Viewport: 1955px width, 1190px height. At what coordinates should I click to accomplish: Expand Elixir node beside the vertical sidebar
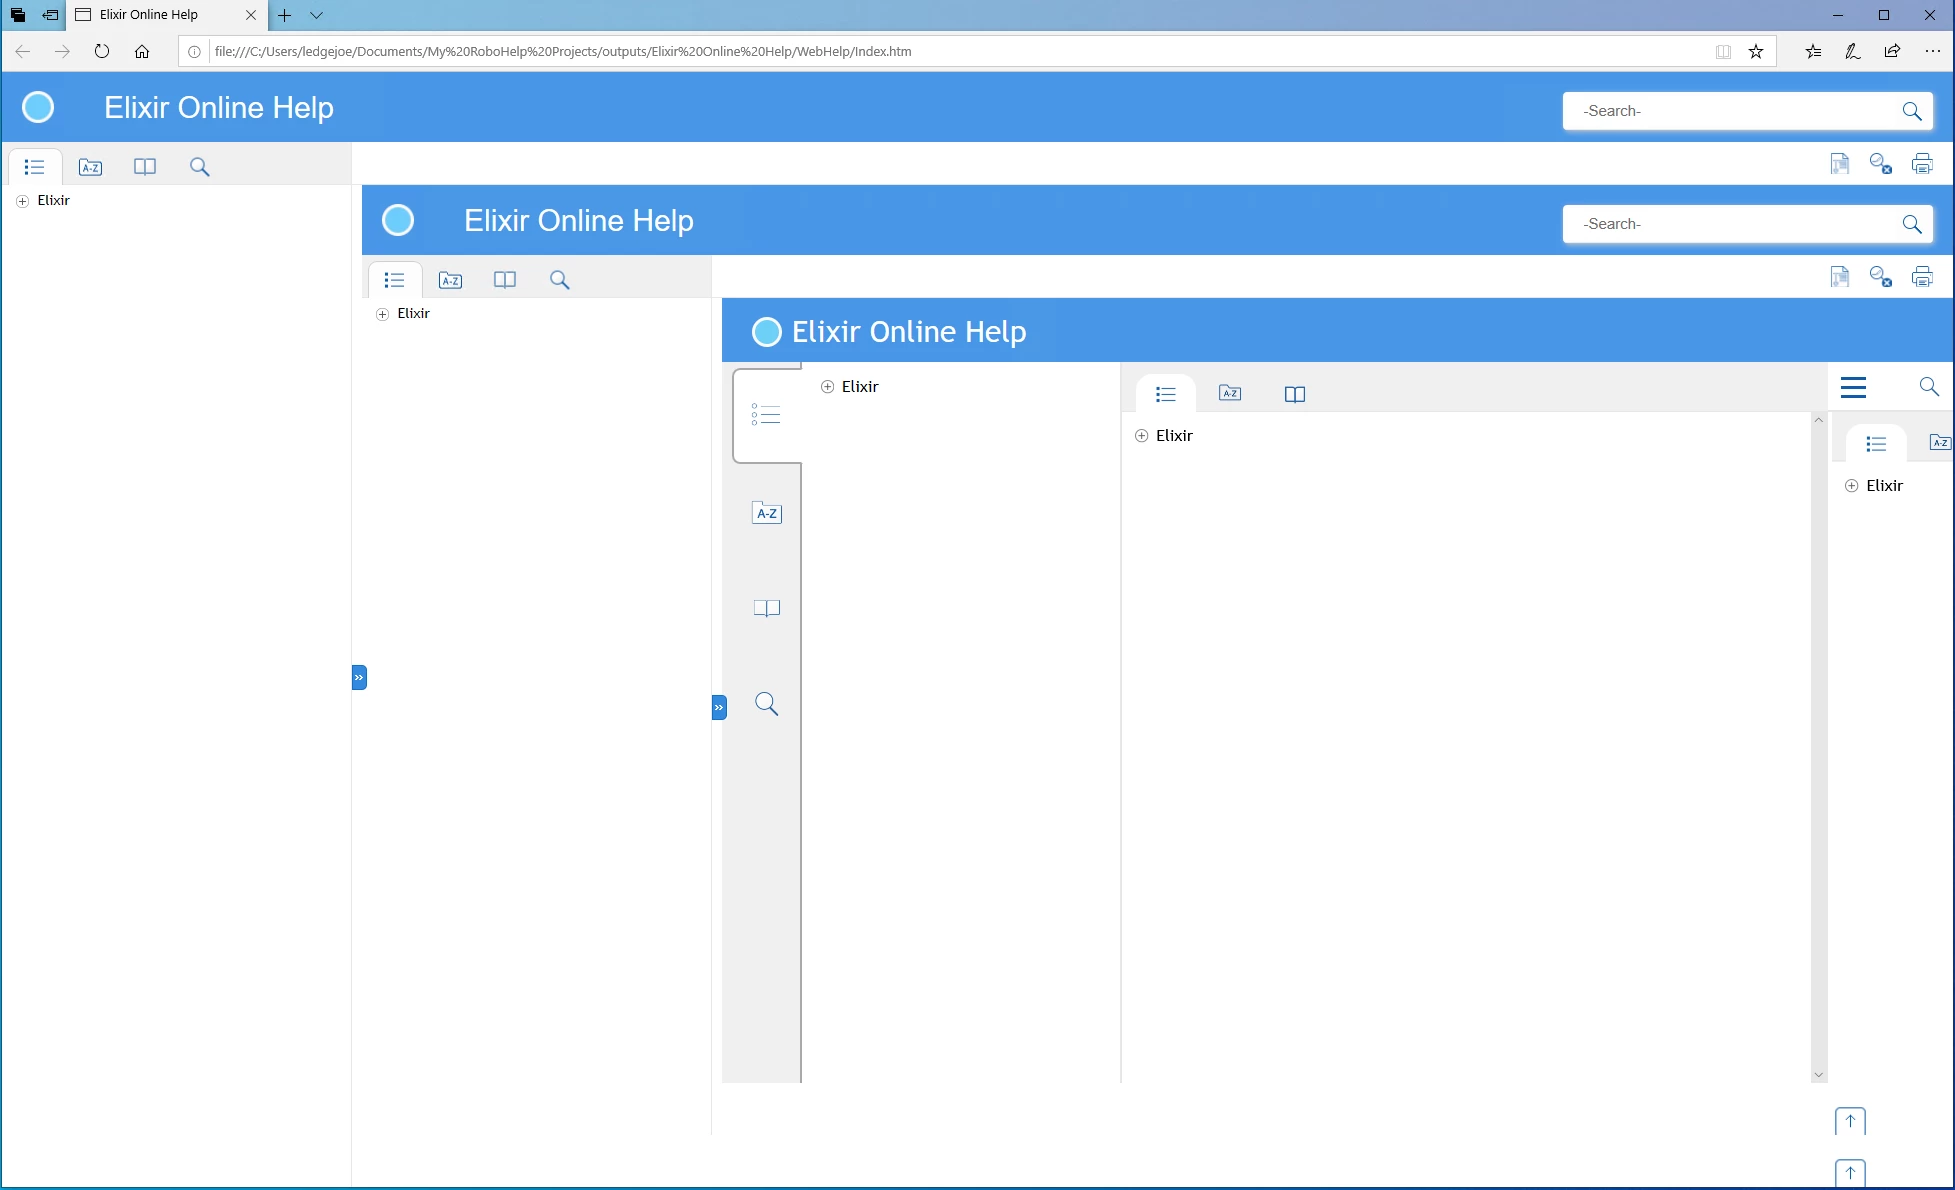coord(827,387)
